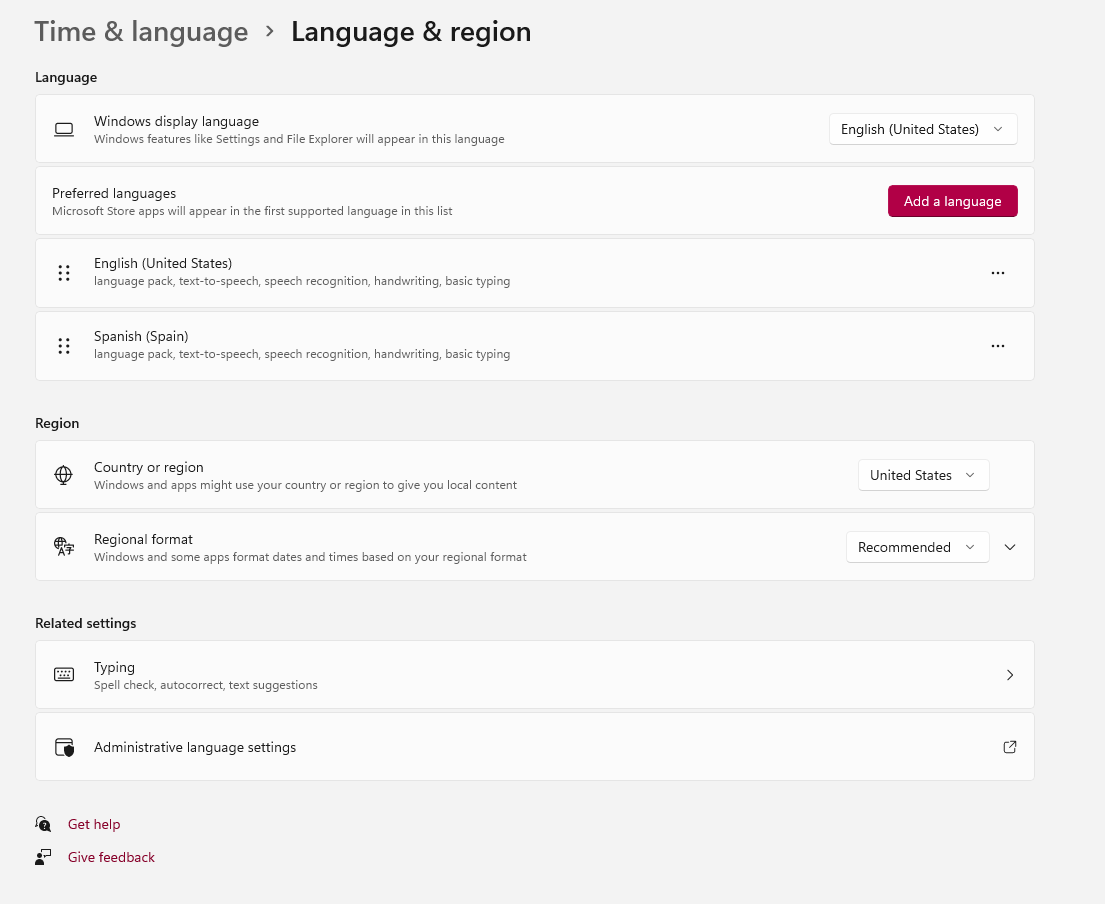Grab the drag handle for Spanish (Spain)
Image resolution: width=1105 pixels, height=904 pixels.
pos(63,346)
